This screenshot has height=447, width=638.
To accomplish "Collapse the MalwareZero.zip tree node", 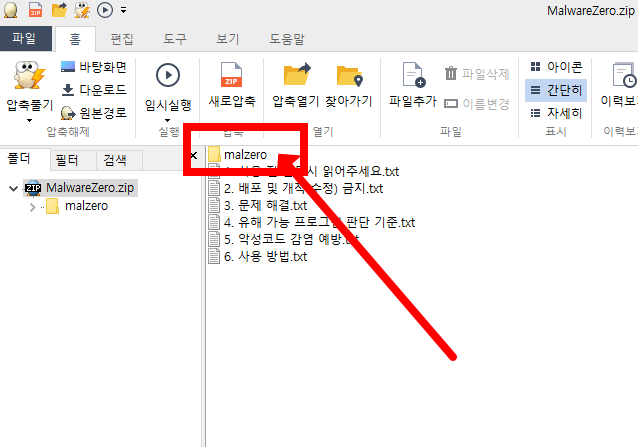I will click(13, 188).
